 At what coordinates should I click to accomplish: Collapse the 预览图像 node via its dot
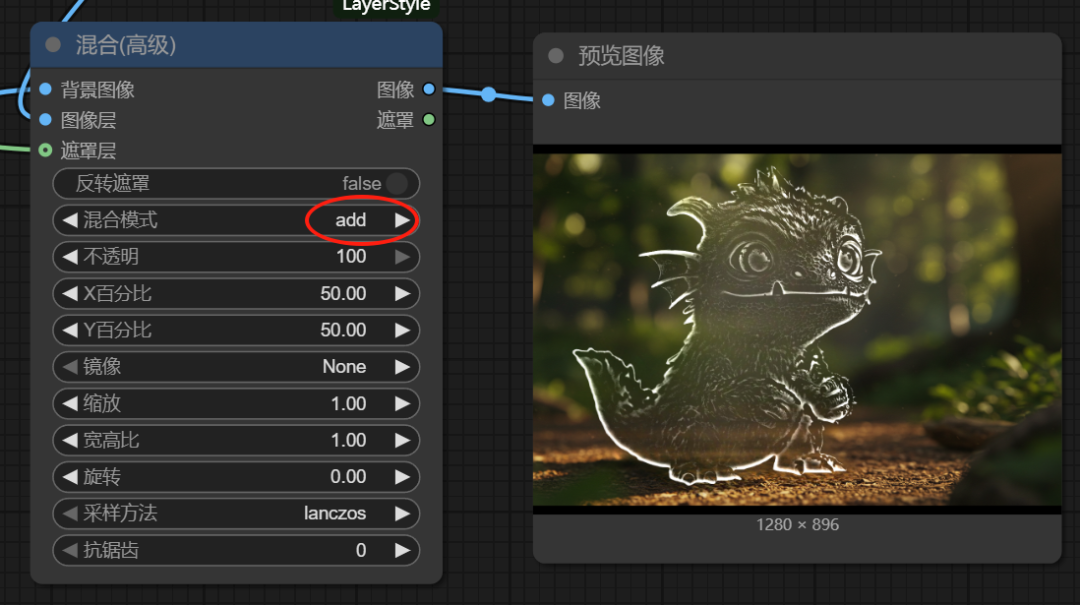pos(556,56)
